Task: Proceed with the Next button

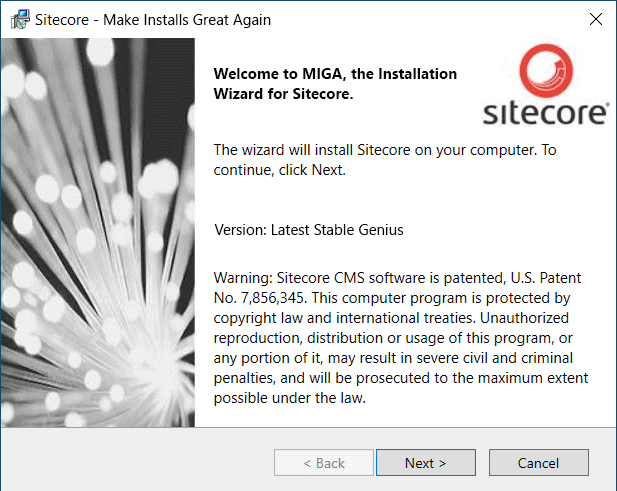Action: tap(425, 463)
